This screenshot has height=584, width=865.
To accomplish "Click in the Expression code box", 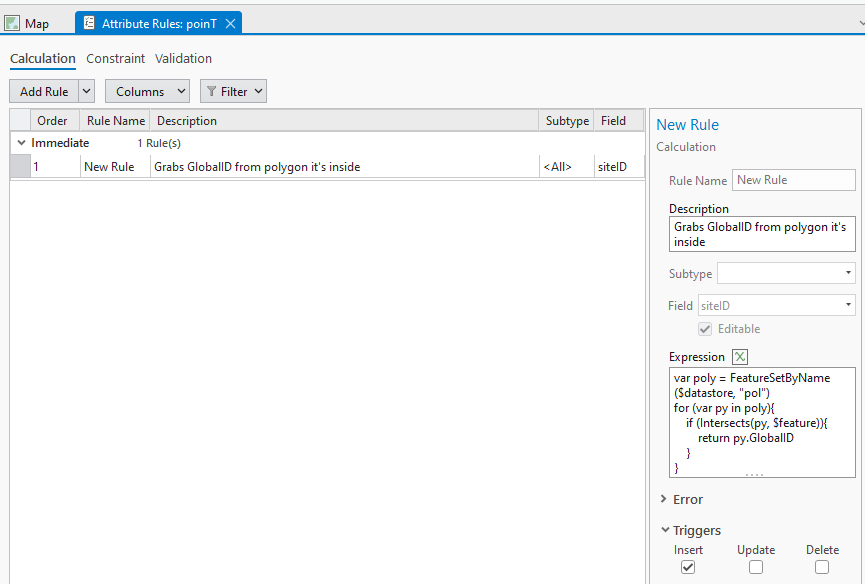I will [x=762, y=422].
